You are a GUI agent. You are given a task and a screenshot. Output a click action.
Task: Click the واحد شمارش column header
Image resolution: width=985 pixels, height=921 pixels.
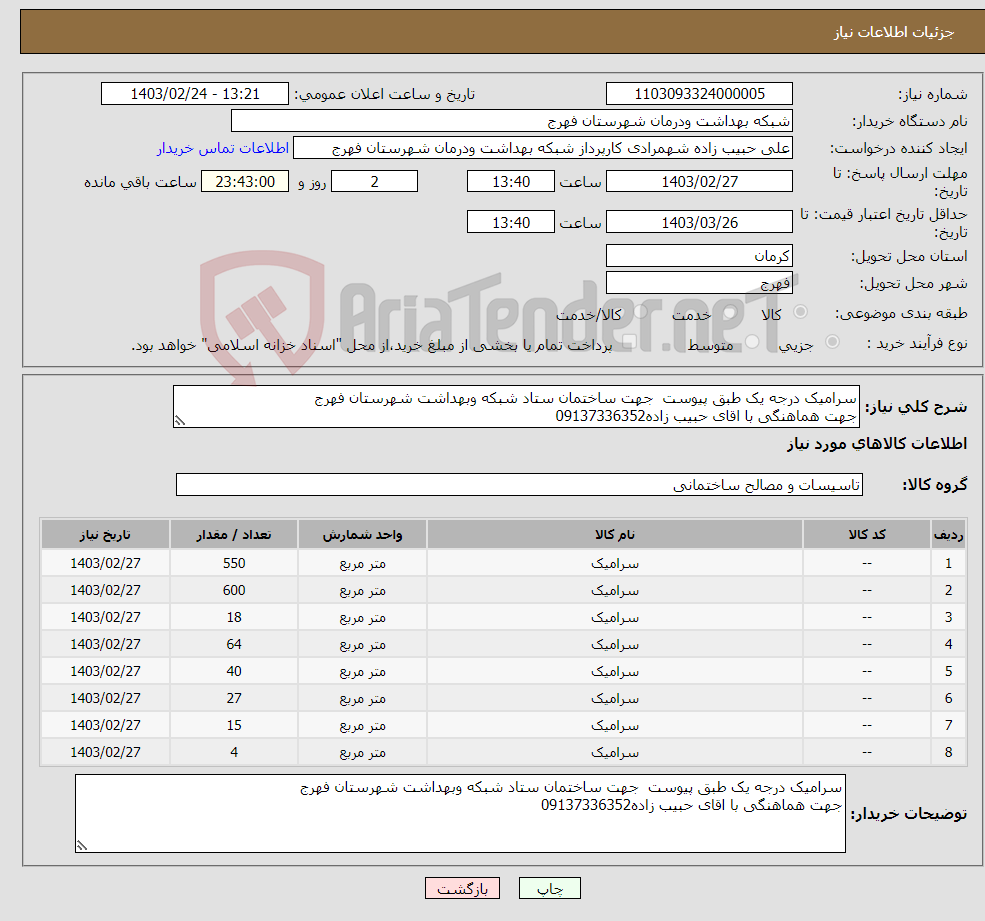pyautogui.click(x=362, y=534)
